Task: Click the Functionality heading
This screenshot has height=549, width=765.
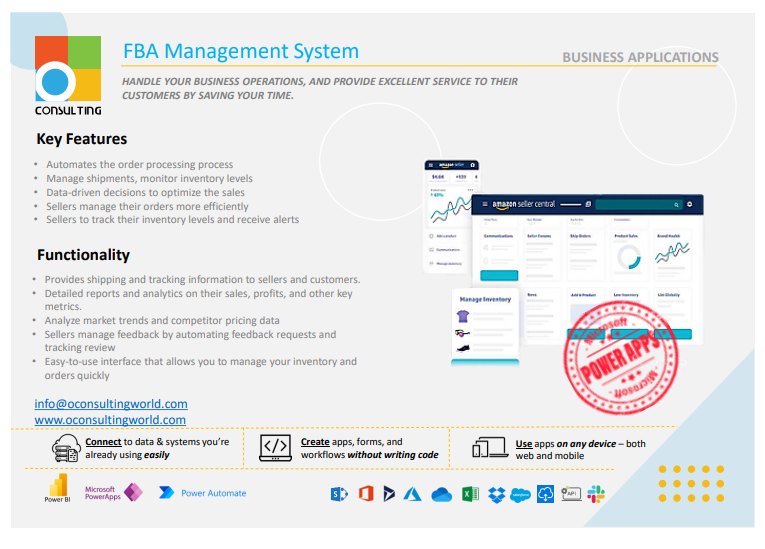Action: pos(83,255)
